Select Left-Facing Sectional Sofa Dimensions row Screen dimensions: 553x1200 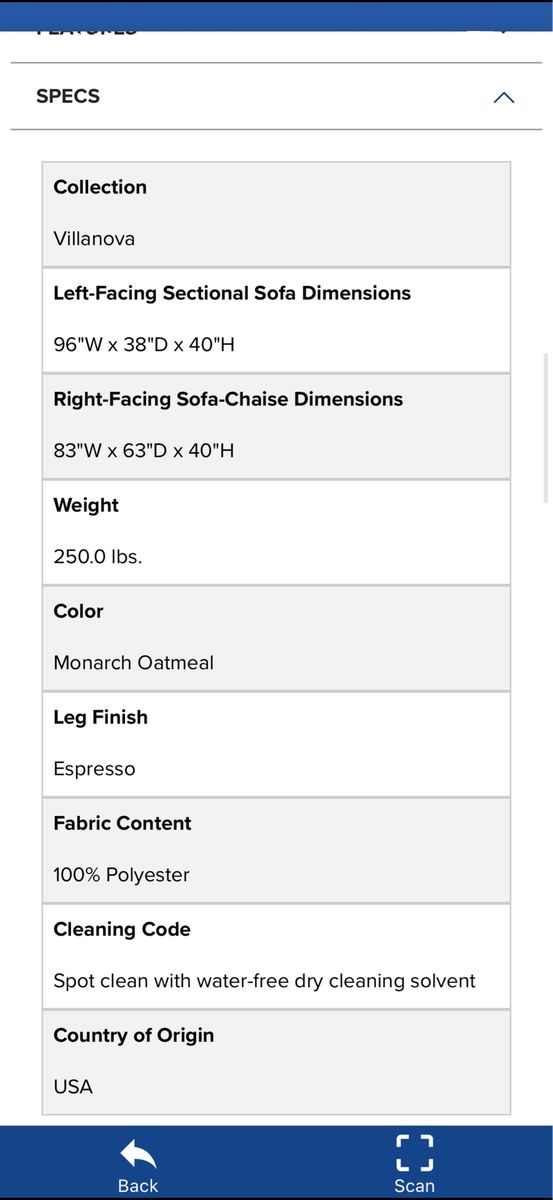pos(276,320)
